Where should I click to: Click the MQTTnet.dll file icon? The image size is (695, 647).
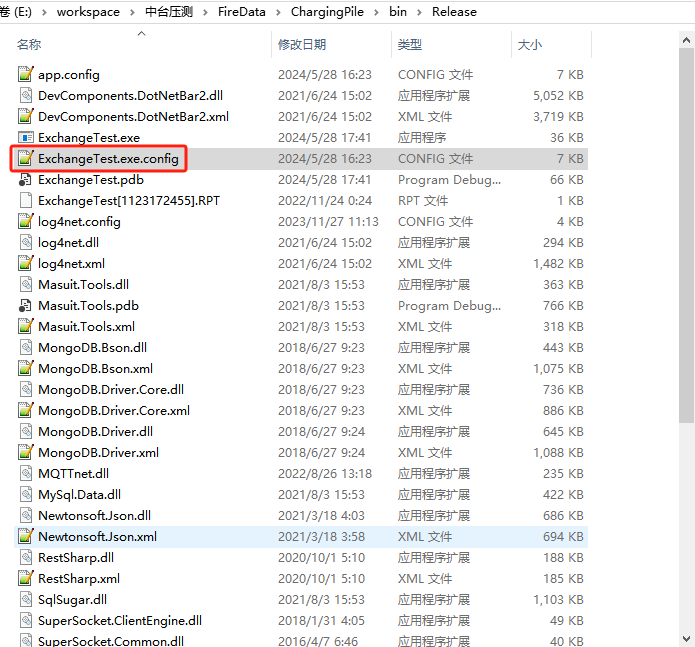coord(26,473)
